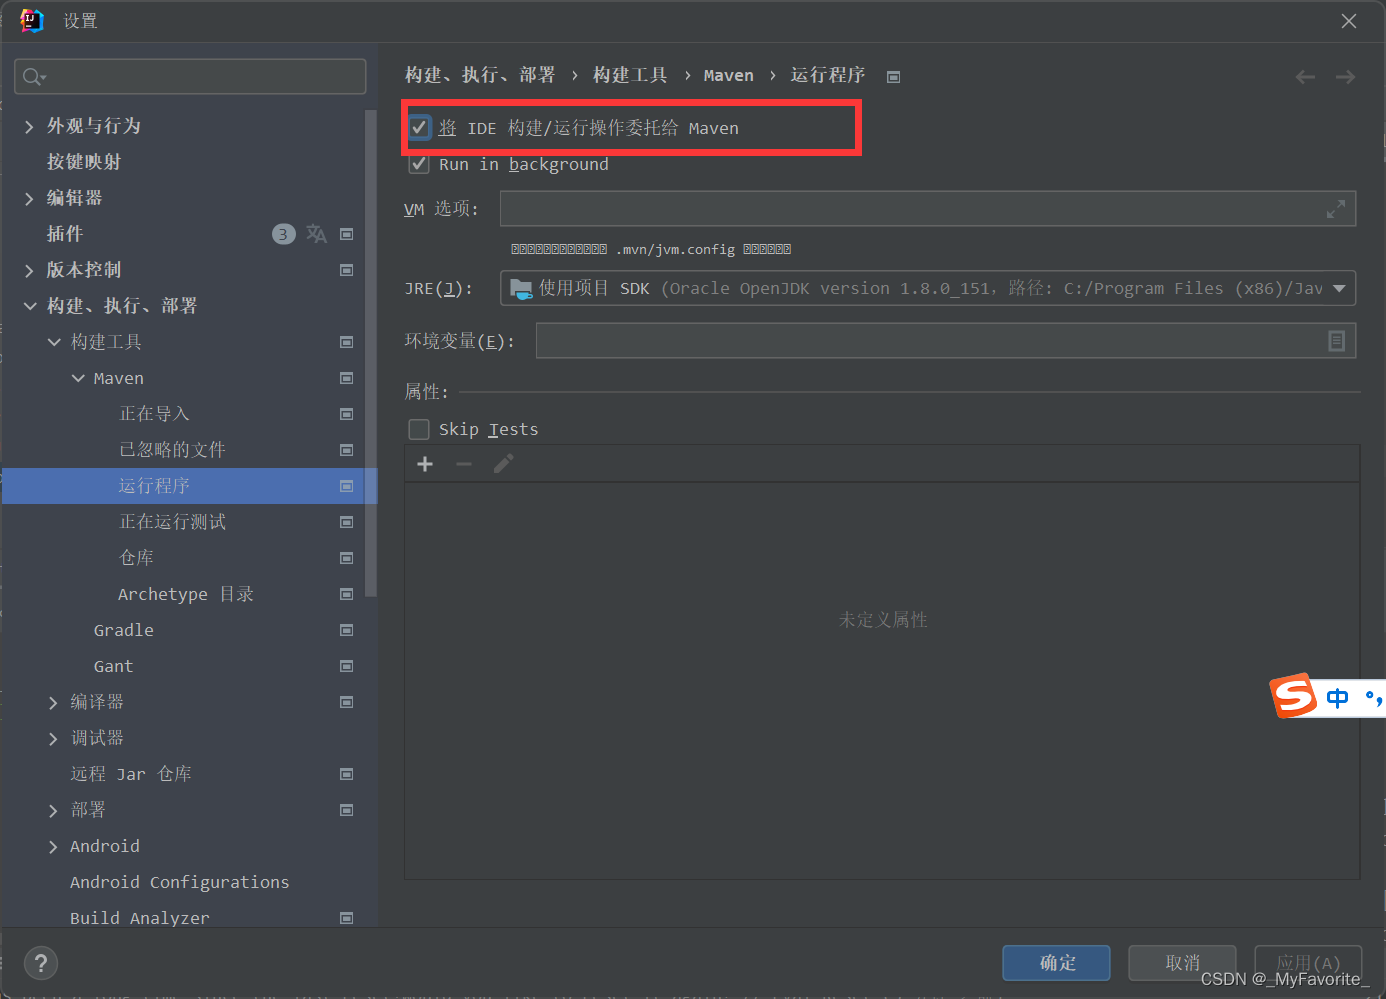This screenshot has height=999, width=1386.
Task: Click the 构建工具 breadcrumb link
Action: 630,76
